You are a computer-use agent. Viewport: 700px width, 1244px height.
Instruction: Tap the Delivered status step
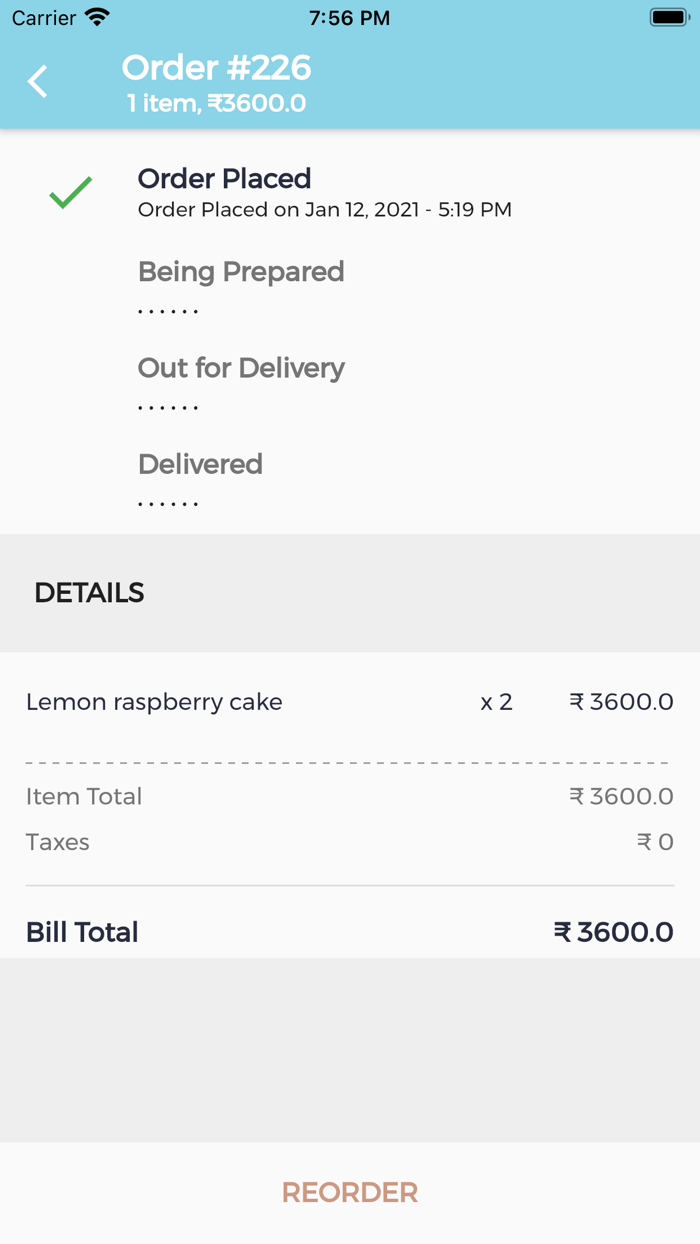pyautogui.click(x=200, y=464)
